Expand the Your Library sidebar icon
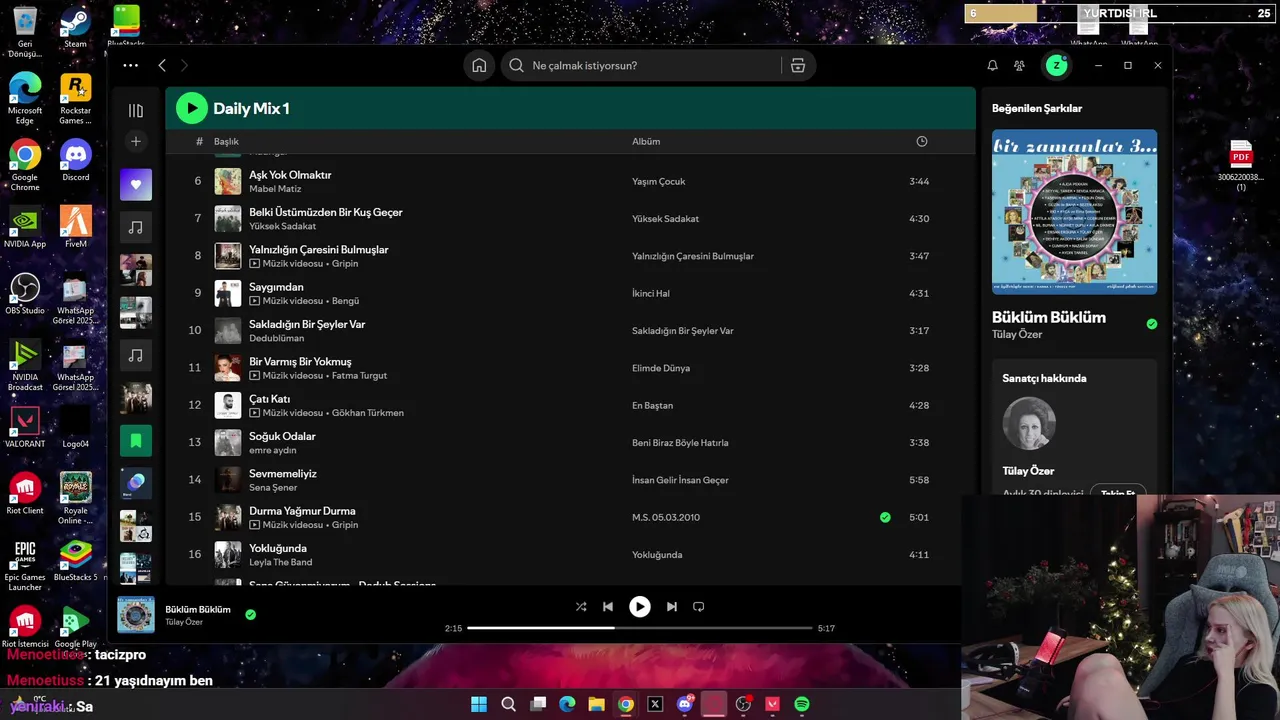 (x=136, y=110)
